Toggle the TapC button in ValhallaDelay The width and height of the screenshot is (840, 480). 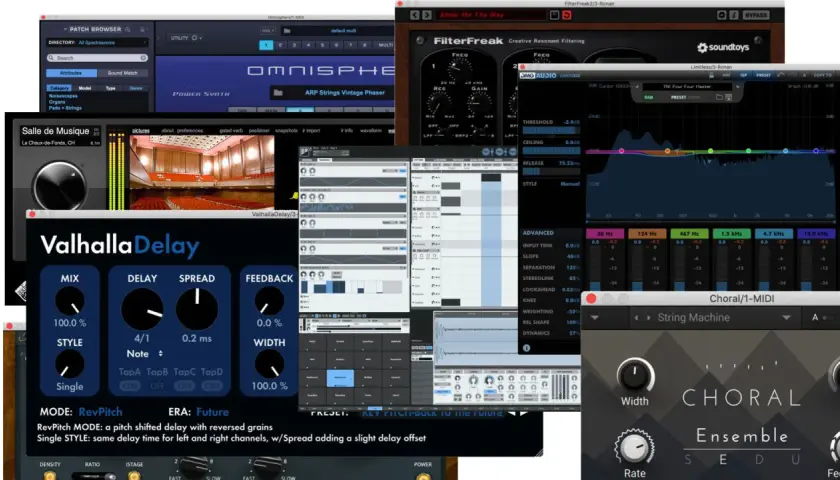184,385
